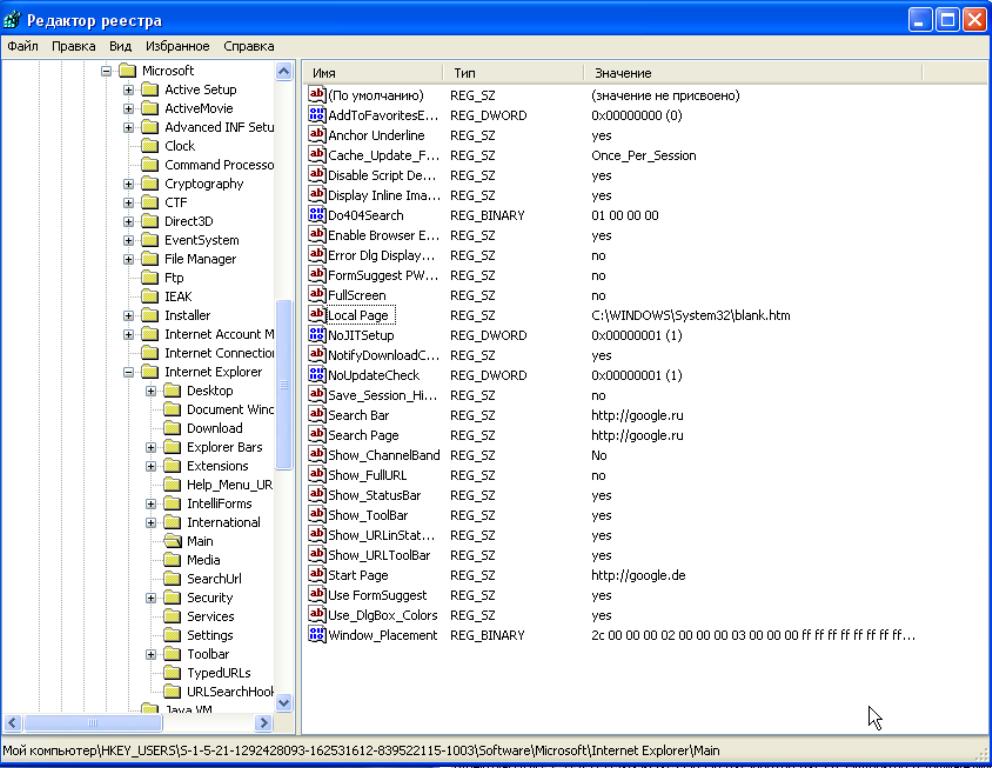Click the binary icon beside Do404Search

pos(316,214)
